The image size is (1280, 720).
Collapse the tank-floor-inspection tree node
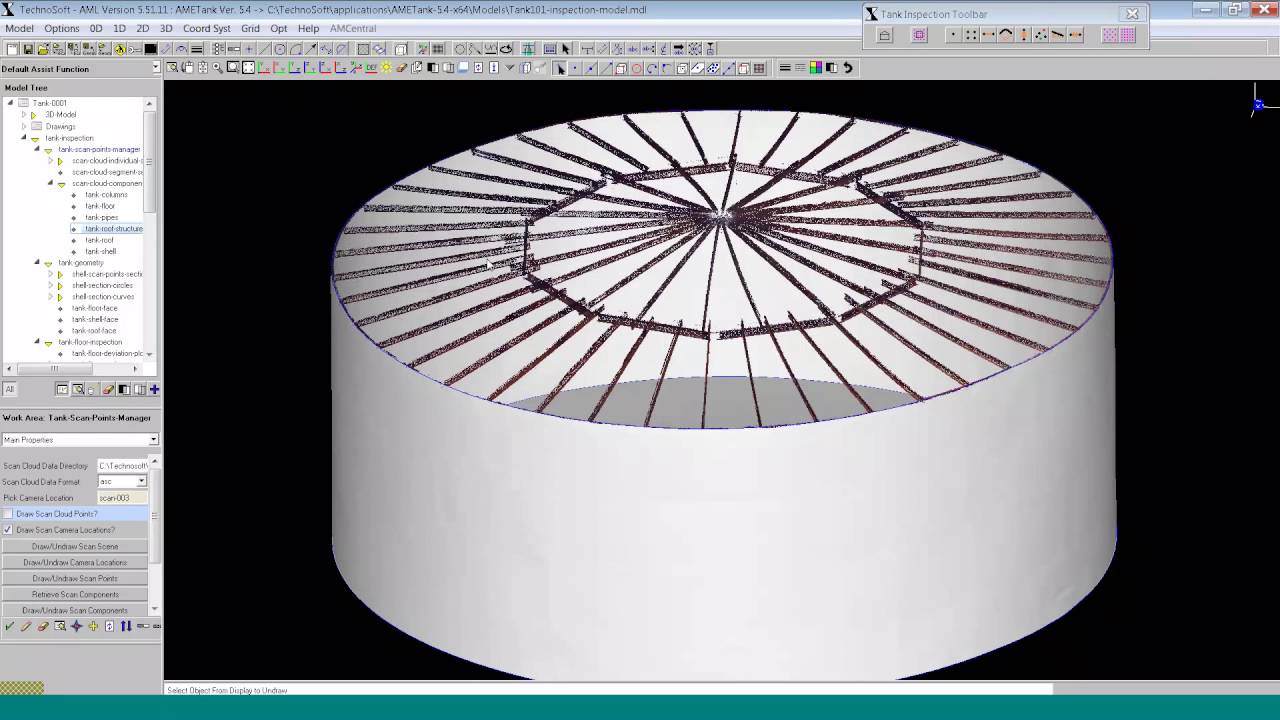coord(37,342)
